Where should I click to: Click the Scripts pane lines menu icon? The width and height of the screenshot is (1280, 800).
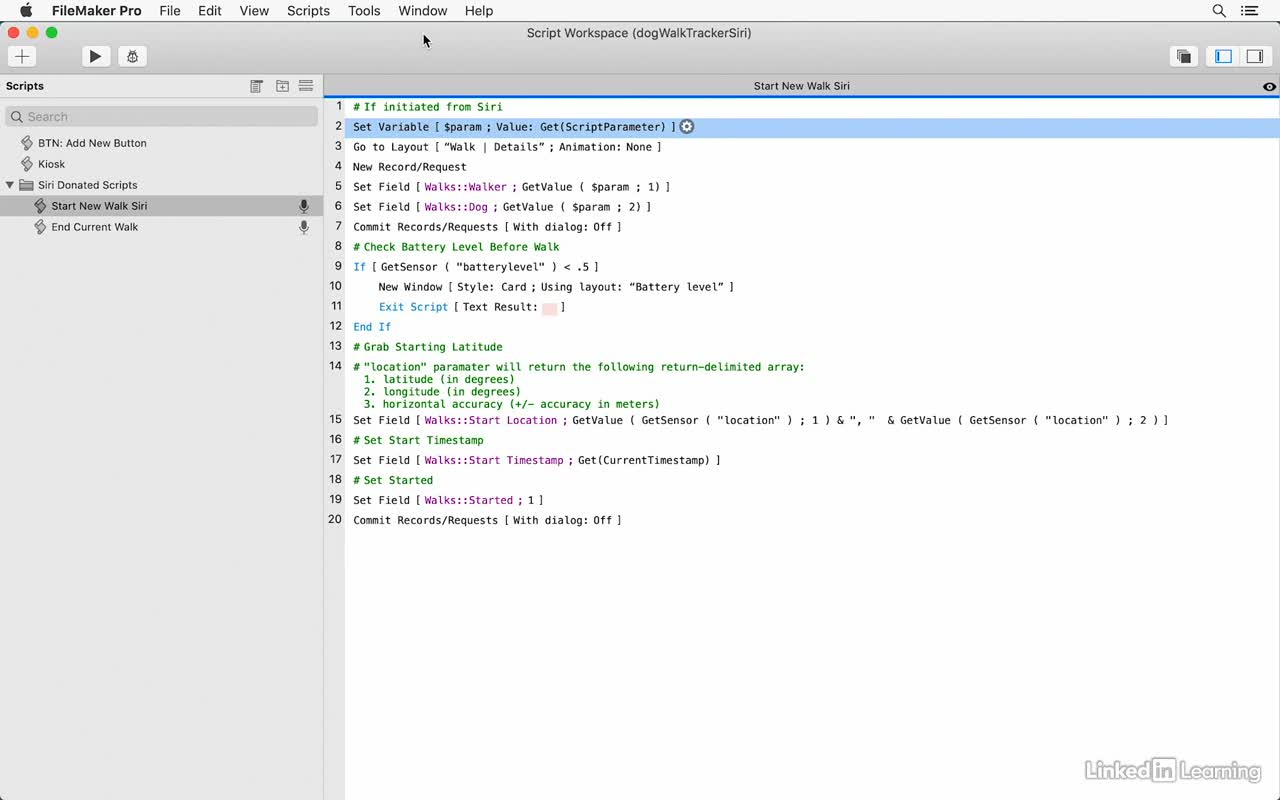coord(306,86)
